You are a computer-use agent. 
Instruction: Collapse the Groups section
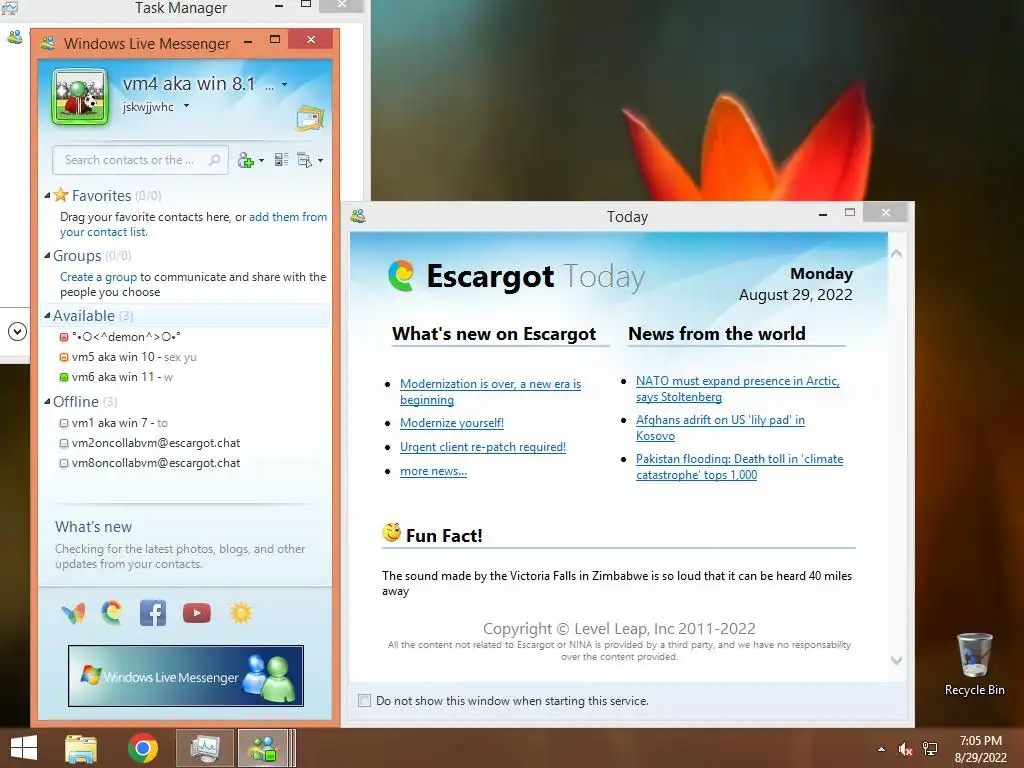coord(47,255)
